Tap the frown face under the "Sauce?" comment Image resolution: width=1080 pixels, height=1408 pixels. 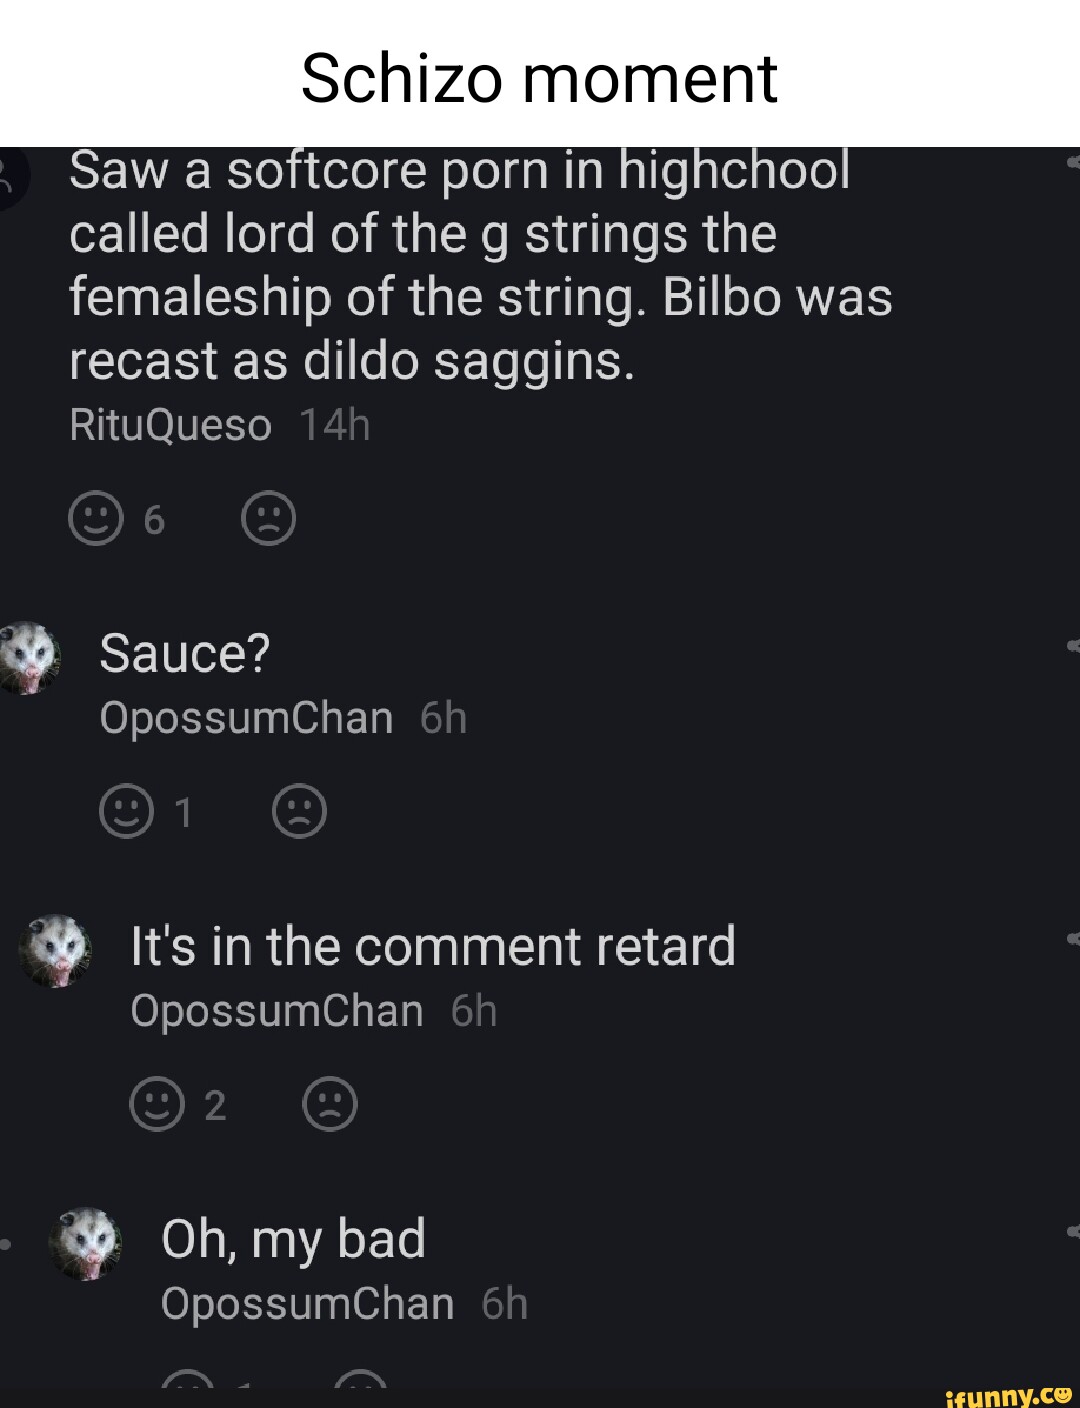pos(299,812)
